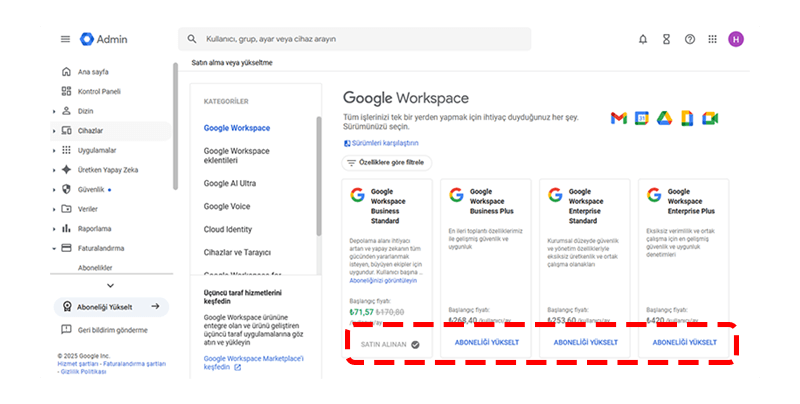Screen dimensions: 800x404
Task: Expand the Raporlama tree arrow
Action: coord(54,229)
